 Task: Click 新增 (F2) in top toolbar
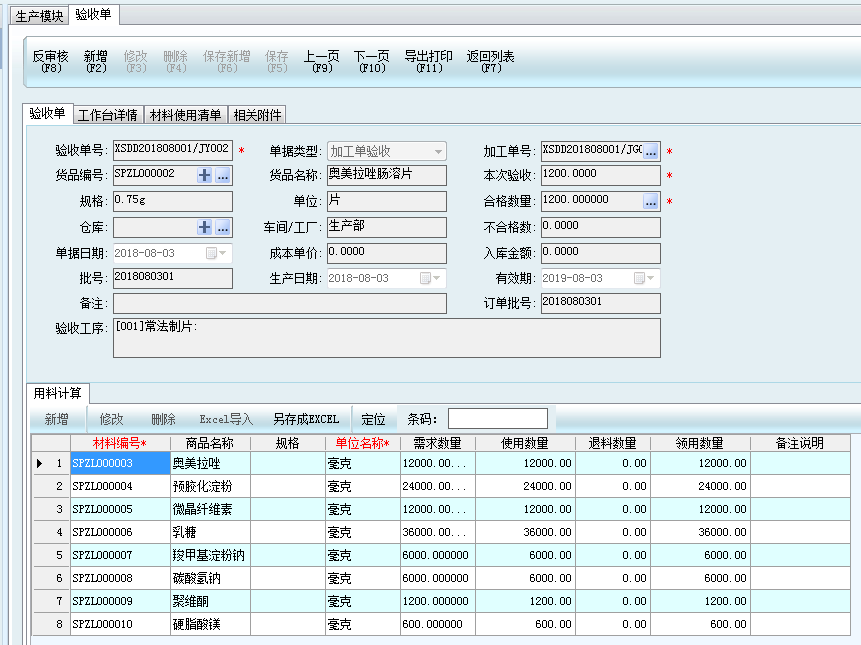(96, 61)
